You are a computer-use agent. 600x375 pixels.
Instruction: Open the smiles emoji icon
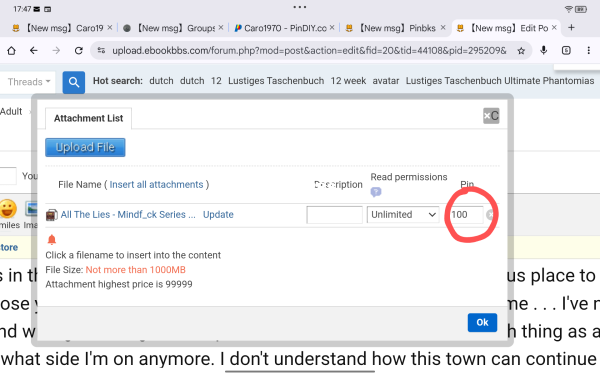pyautogui.click(x=8, y=209)
